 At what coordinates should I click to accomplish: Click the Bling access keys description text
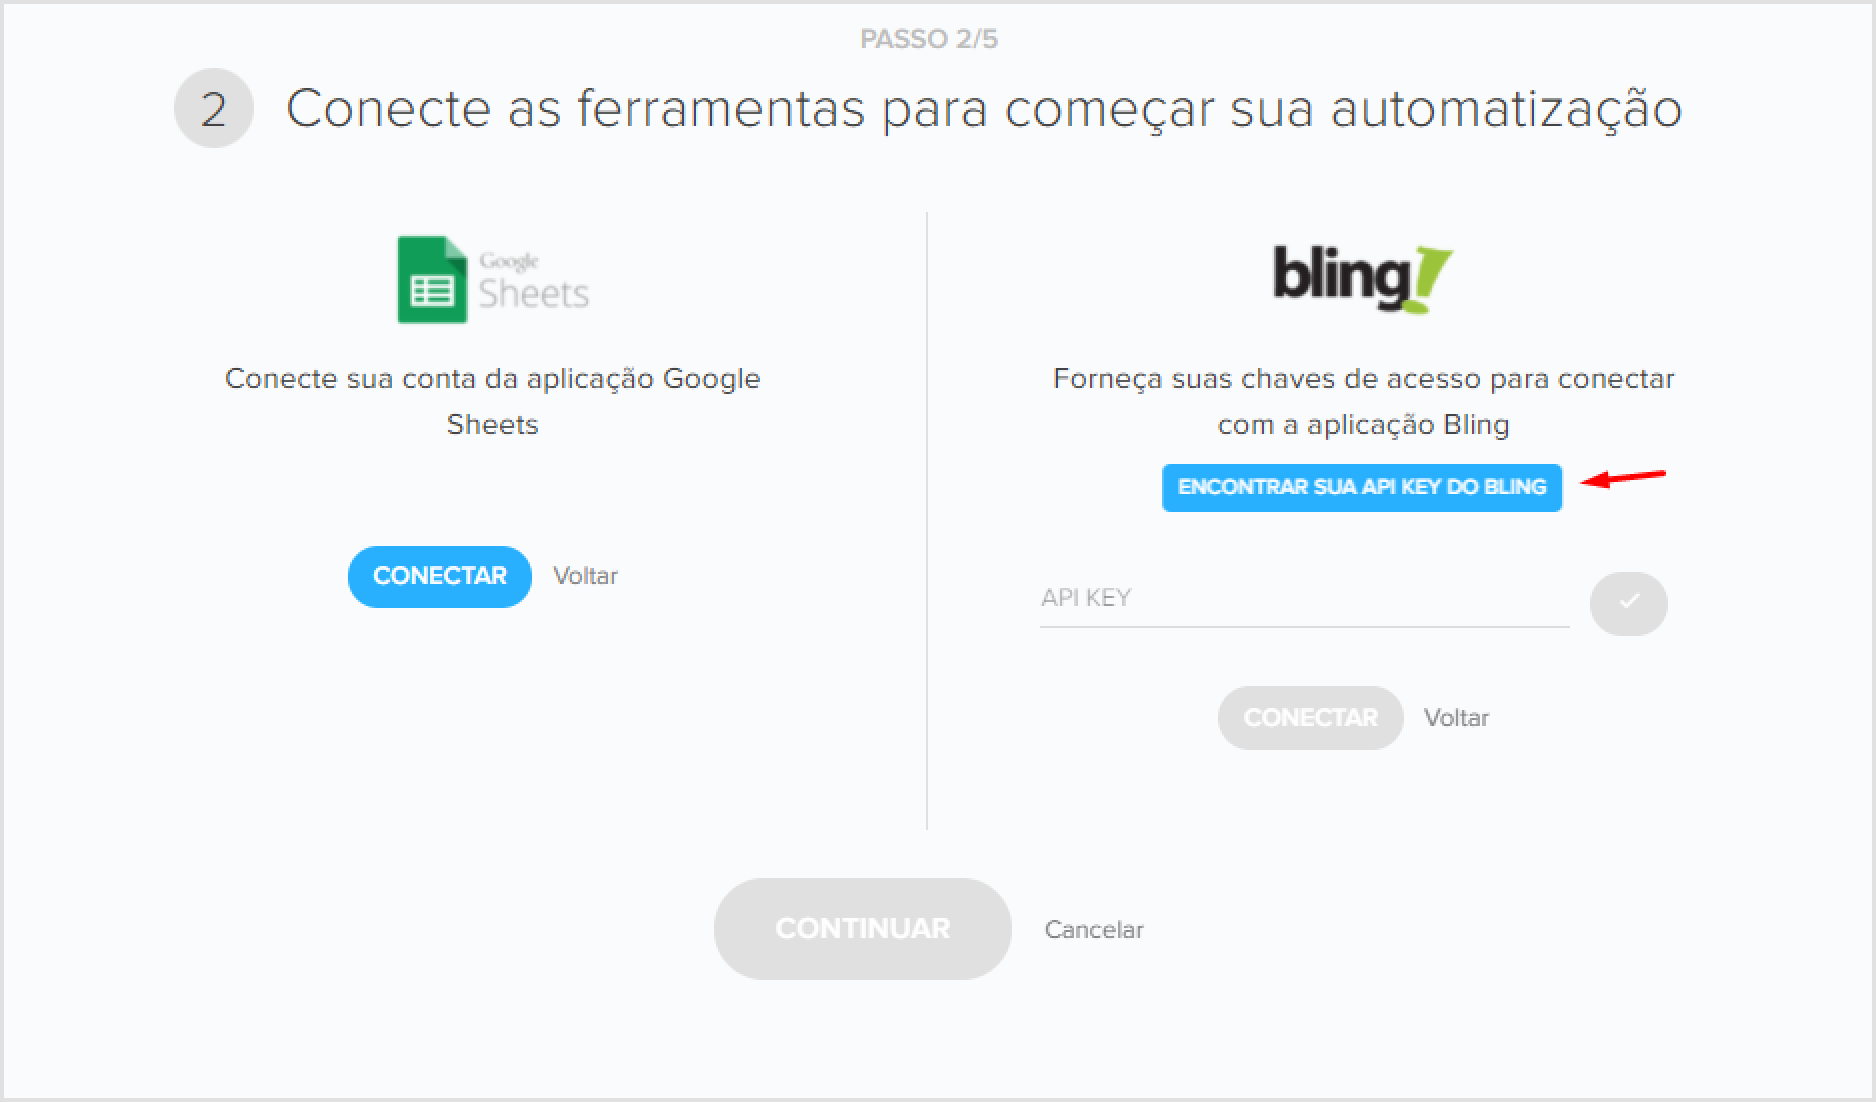click(x=1363, y=401)
